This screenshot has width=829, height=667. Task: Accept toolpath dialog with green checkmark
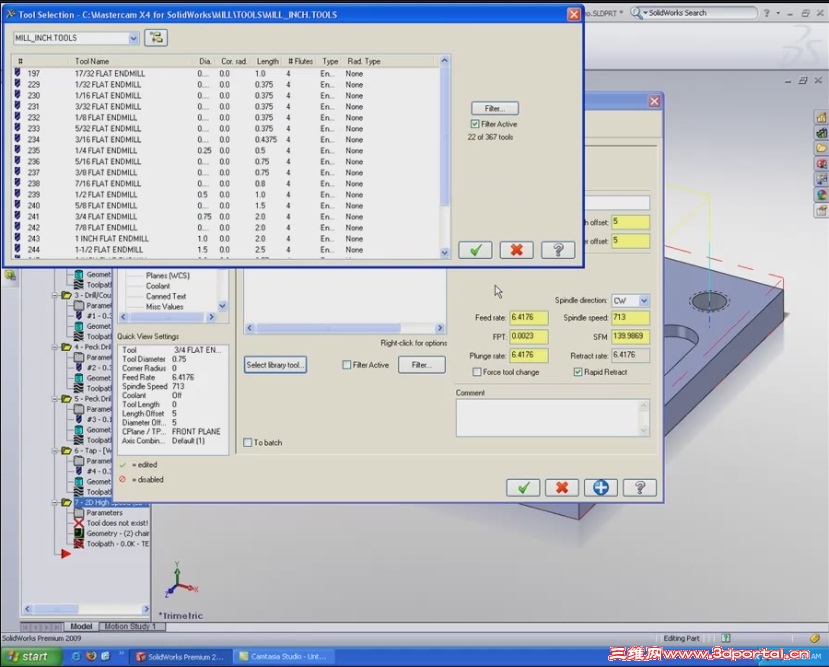tap(523, 487)
